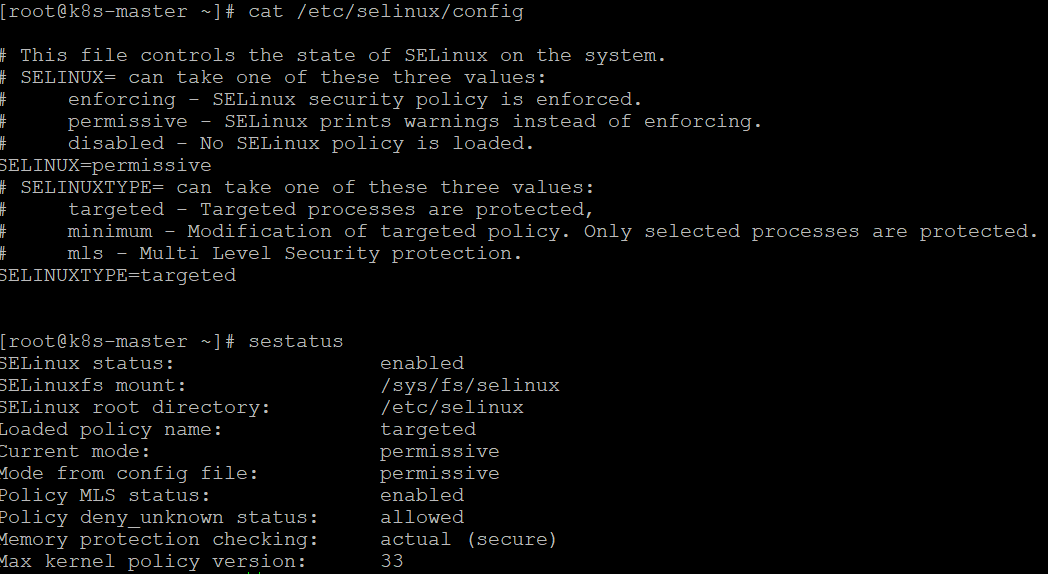
Task: Click the 'allowed' deny_unknown status value
Action: click(422, 517)
